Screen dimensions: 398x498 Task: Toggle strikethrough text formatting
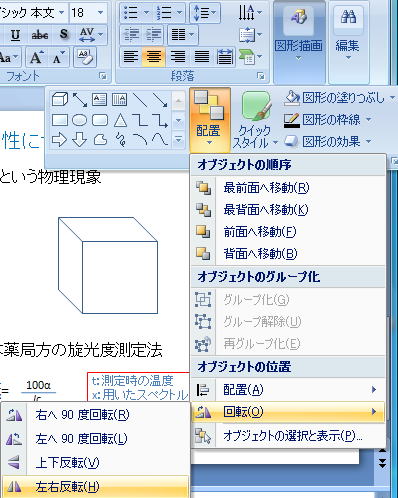(x=40, y=35)
